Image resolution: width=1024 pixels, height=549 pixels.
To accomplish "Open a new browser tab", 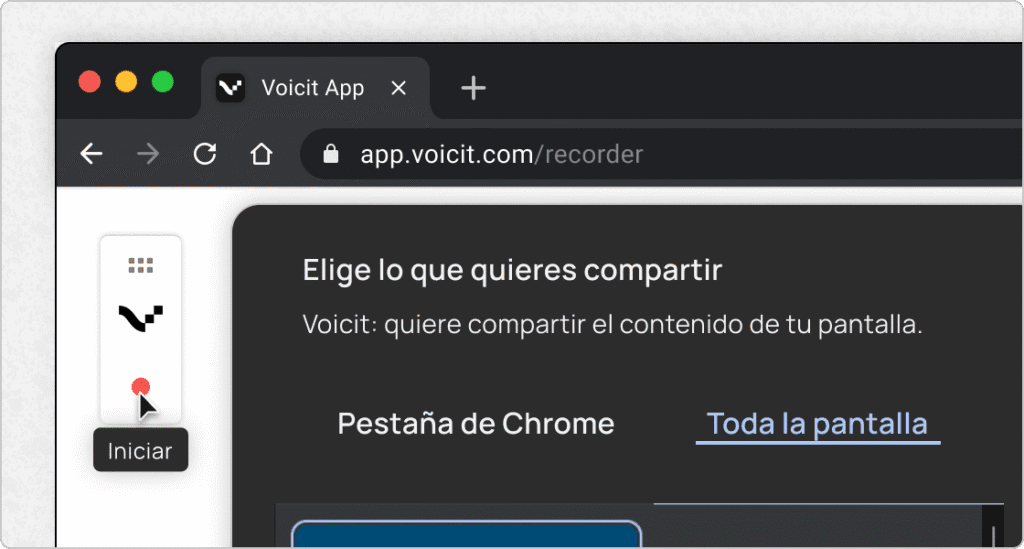I will pos(473,88).
